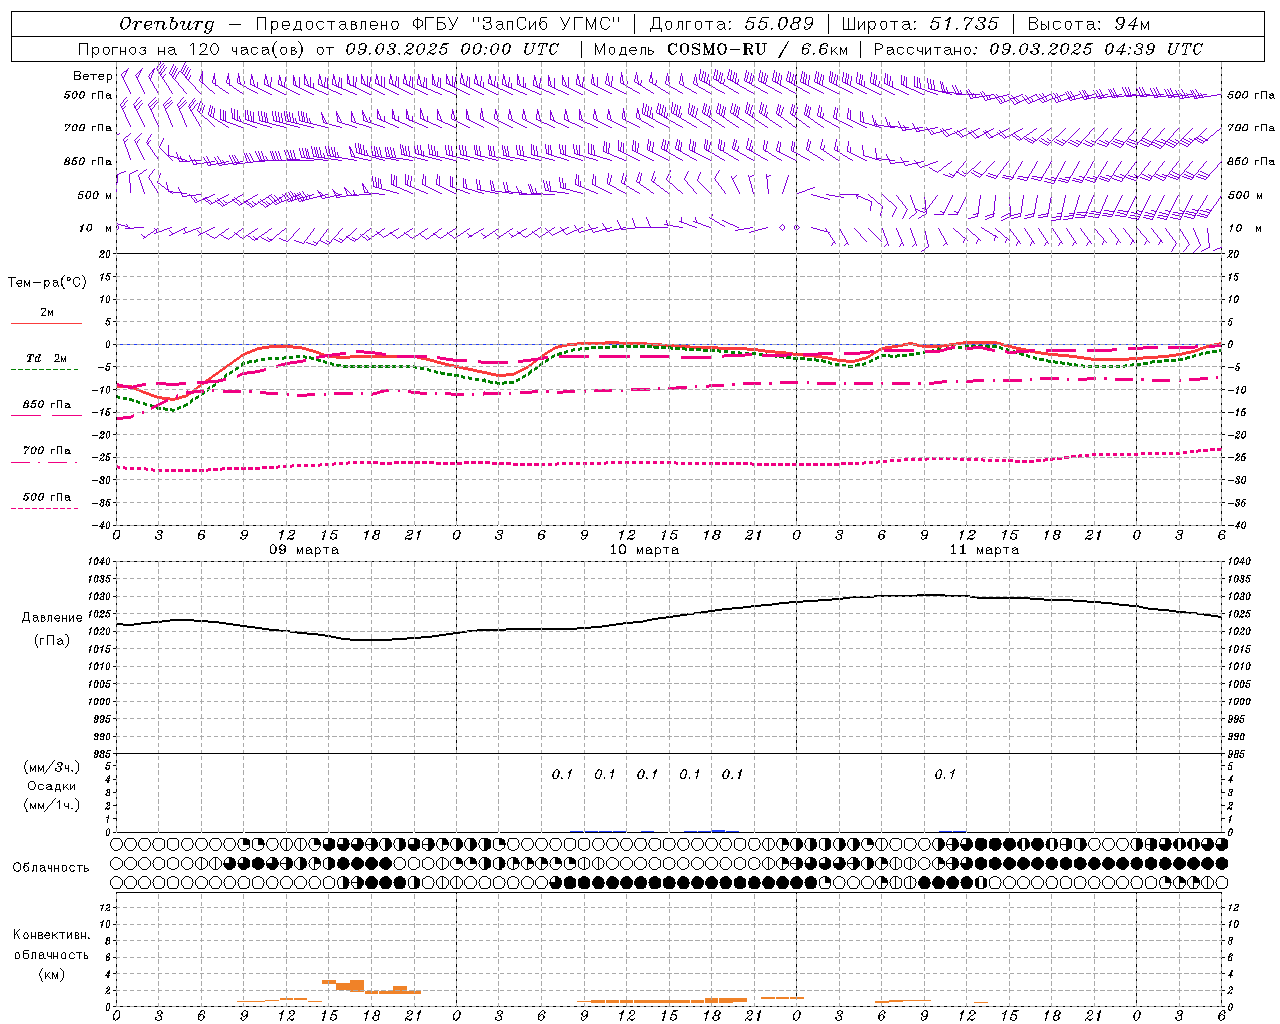Click the Высота: 94м elevation value
The height and width of the screenshot is (1024, 1280).
[1090, 24]
